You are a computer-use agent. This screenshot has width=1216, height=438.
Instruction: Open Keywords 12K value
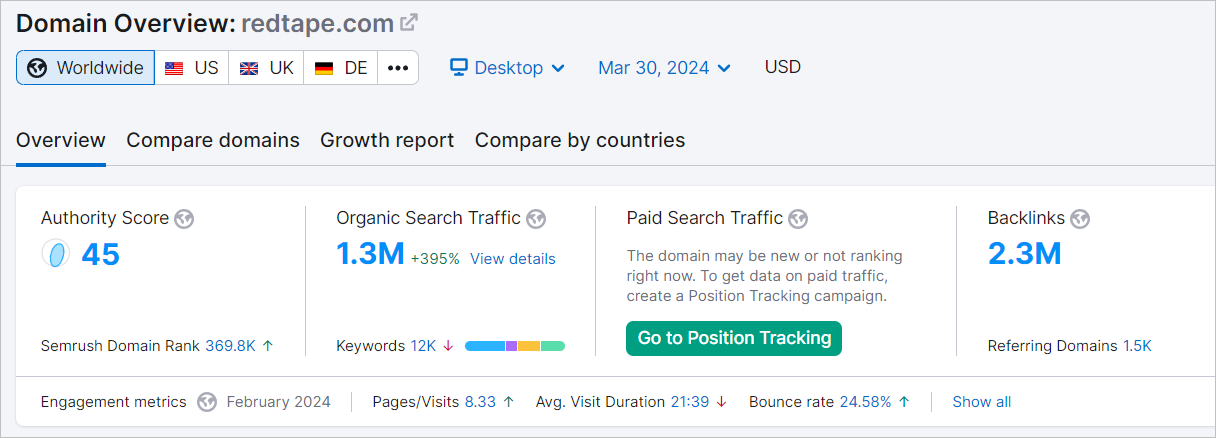[423, 346]
